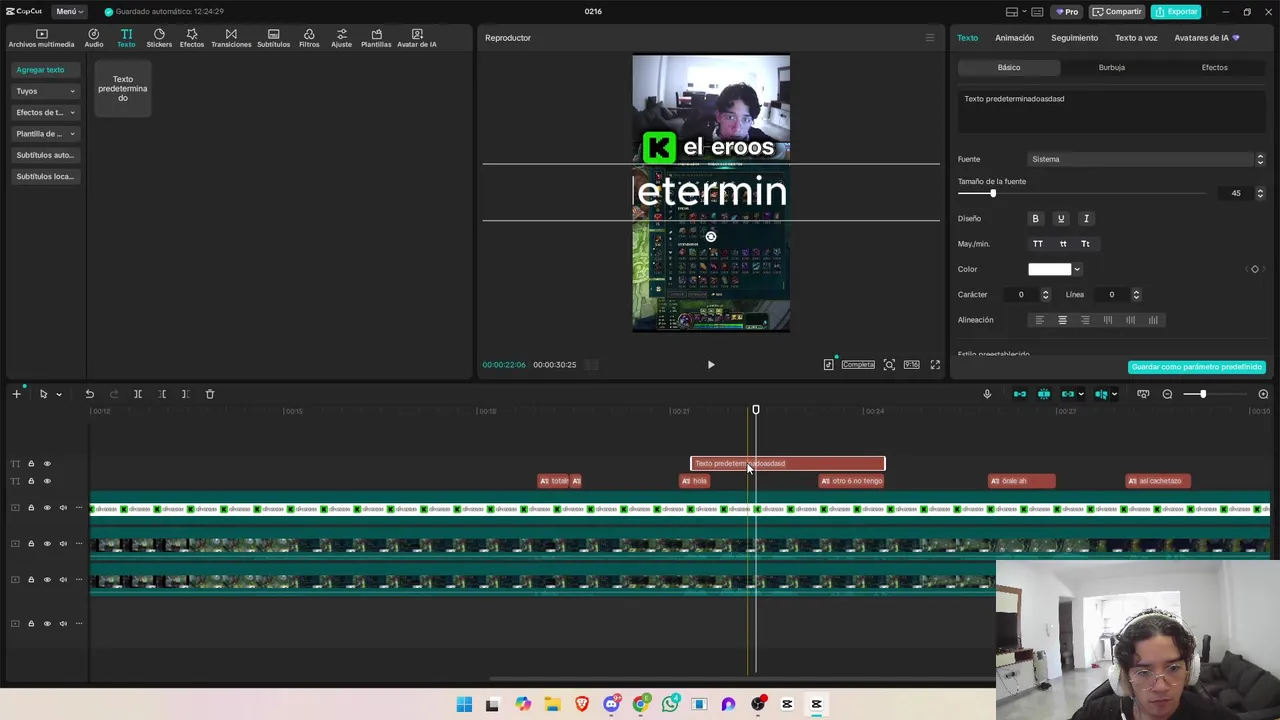Viewport: 1280px width, 720px height.
Task: Click the white text color swatch
Action: click(1049, 269)
